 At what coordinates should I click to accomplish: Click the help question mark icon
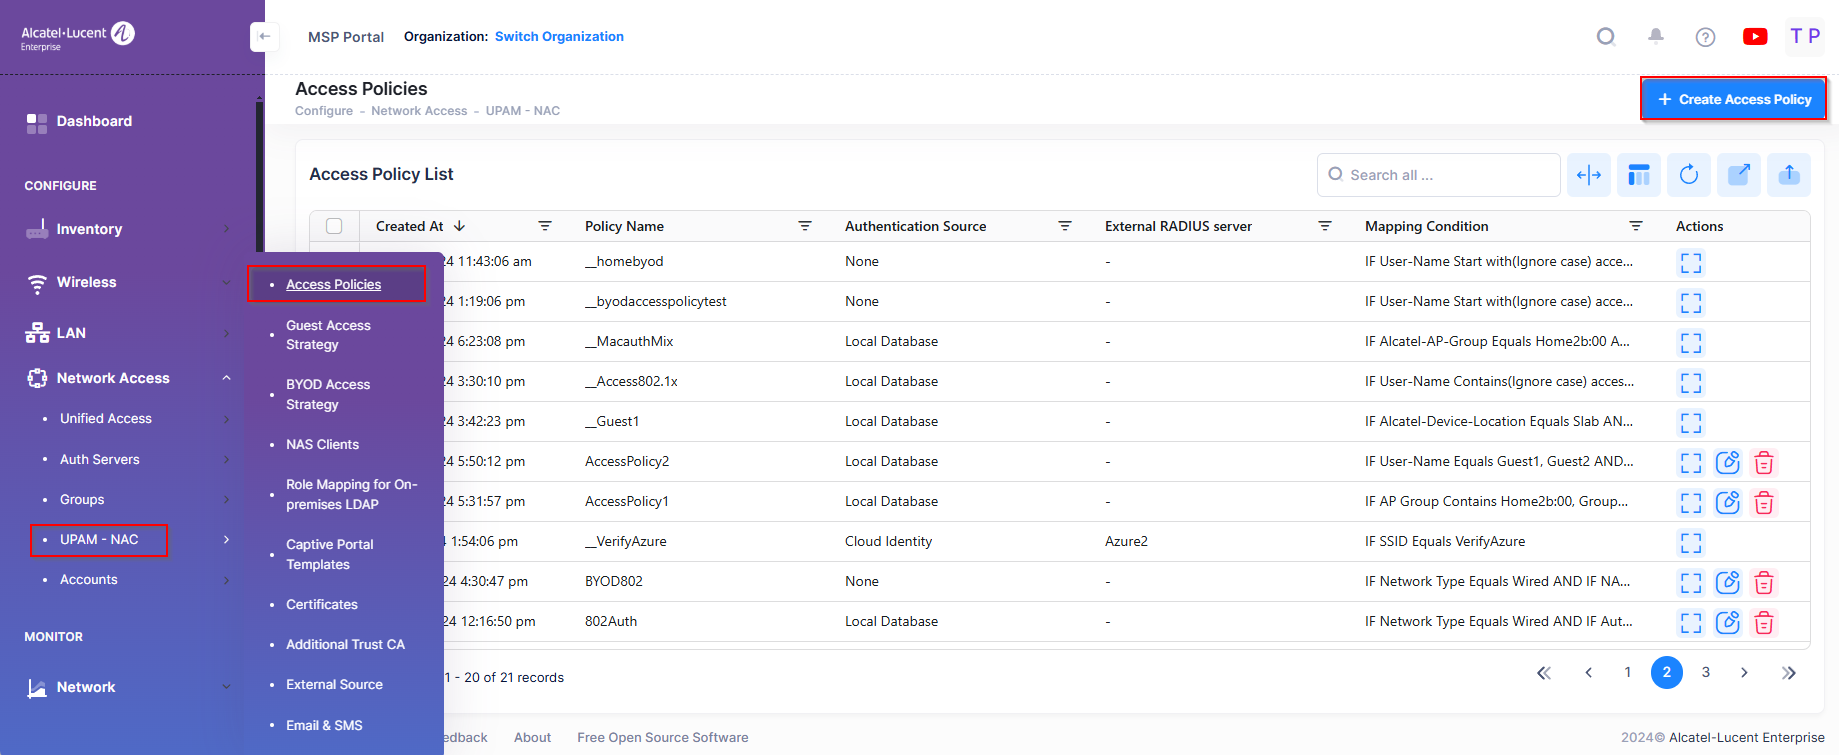point(1705,37)
